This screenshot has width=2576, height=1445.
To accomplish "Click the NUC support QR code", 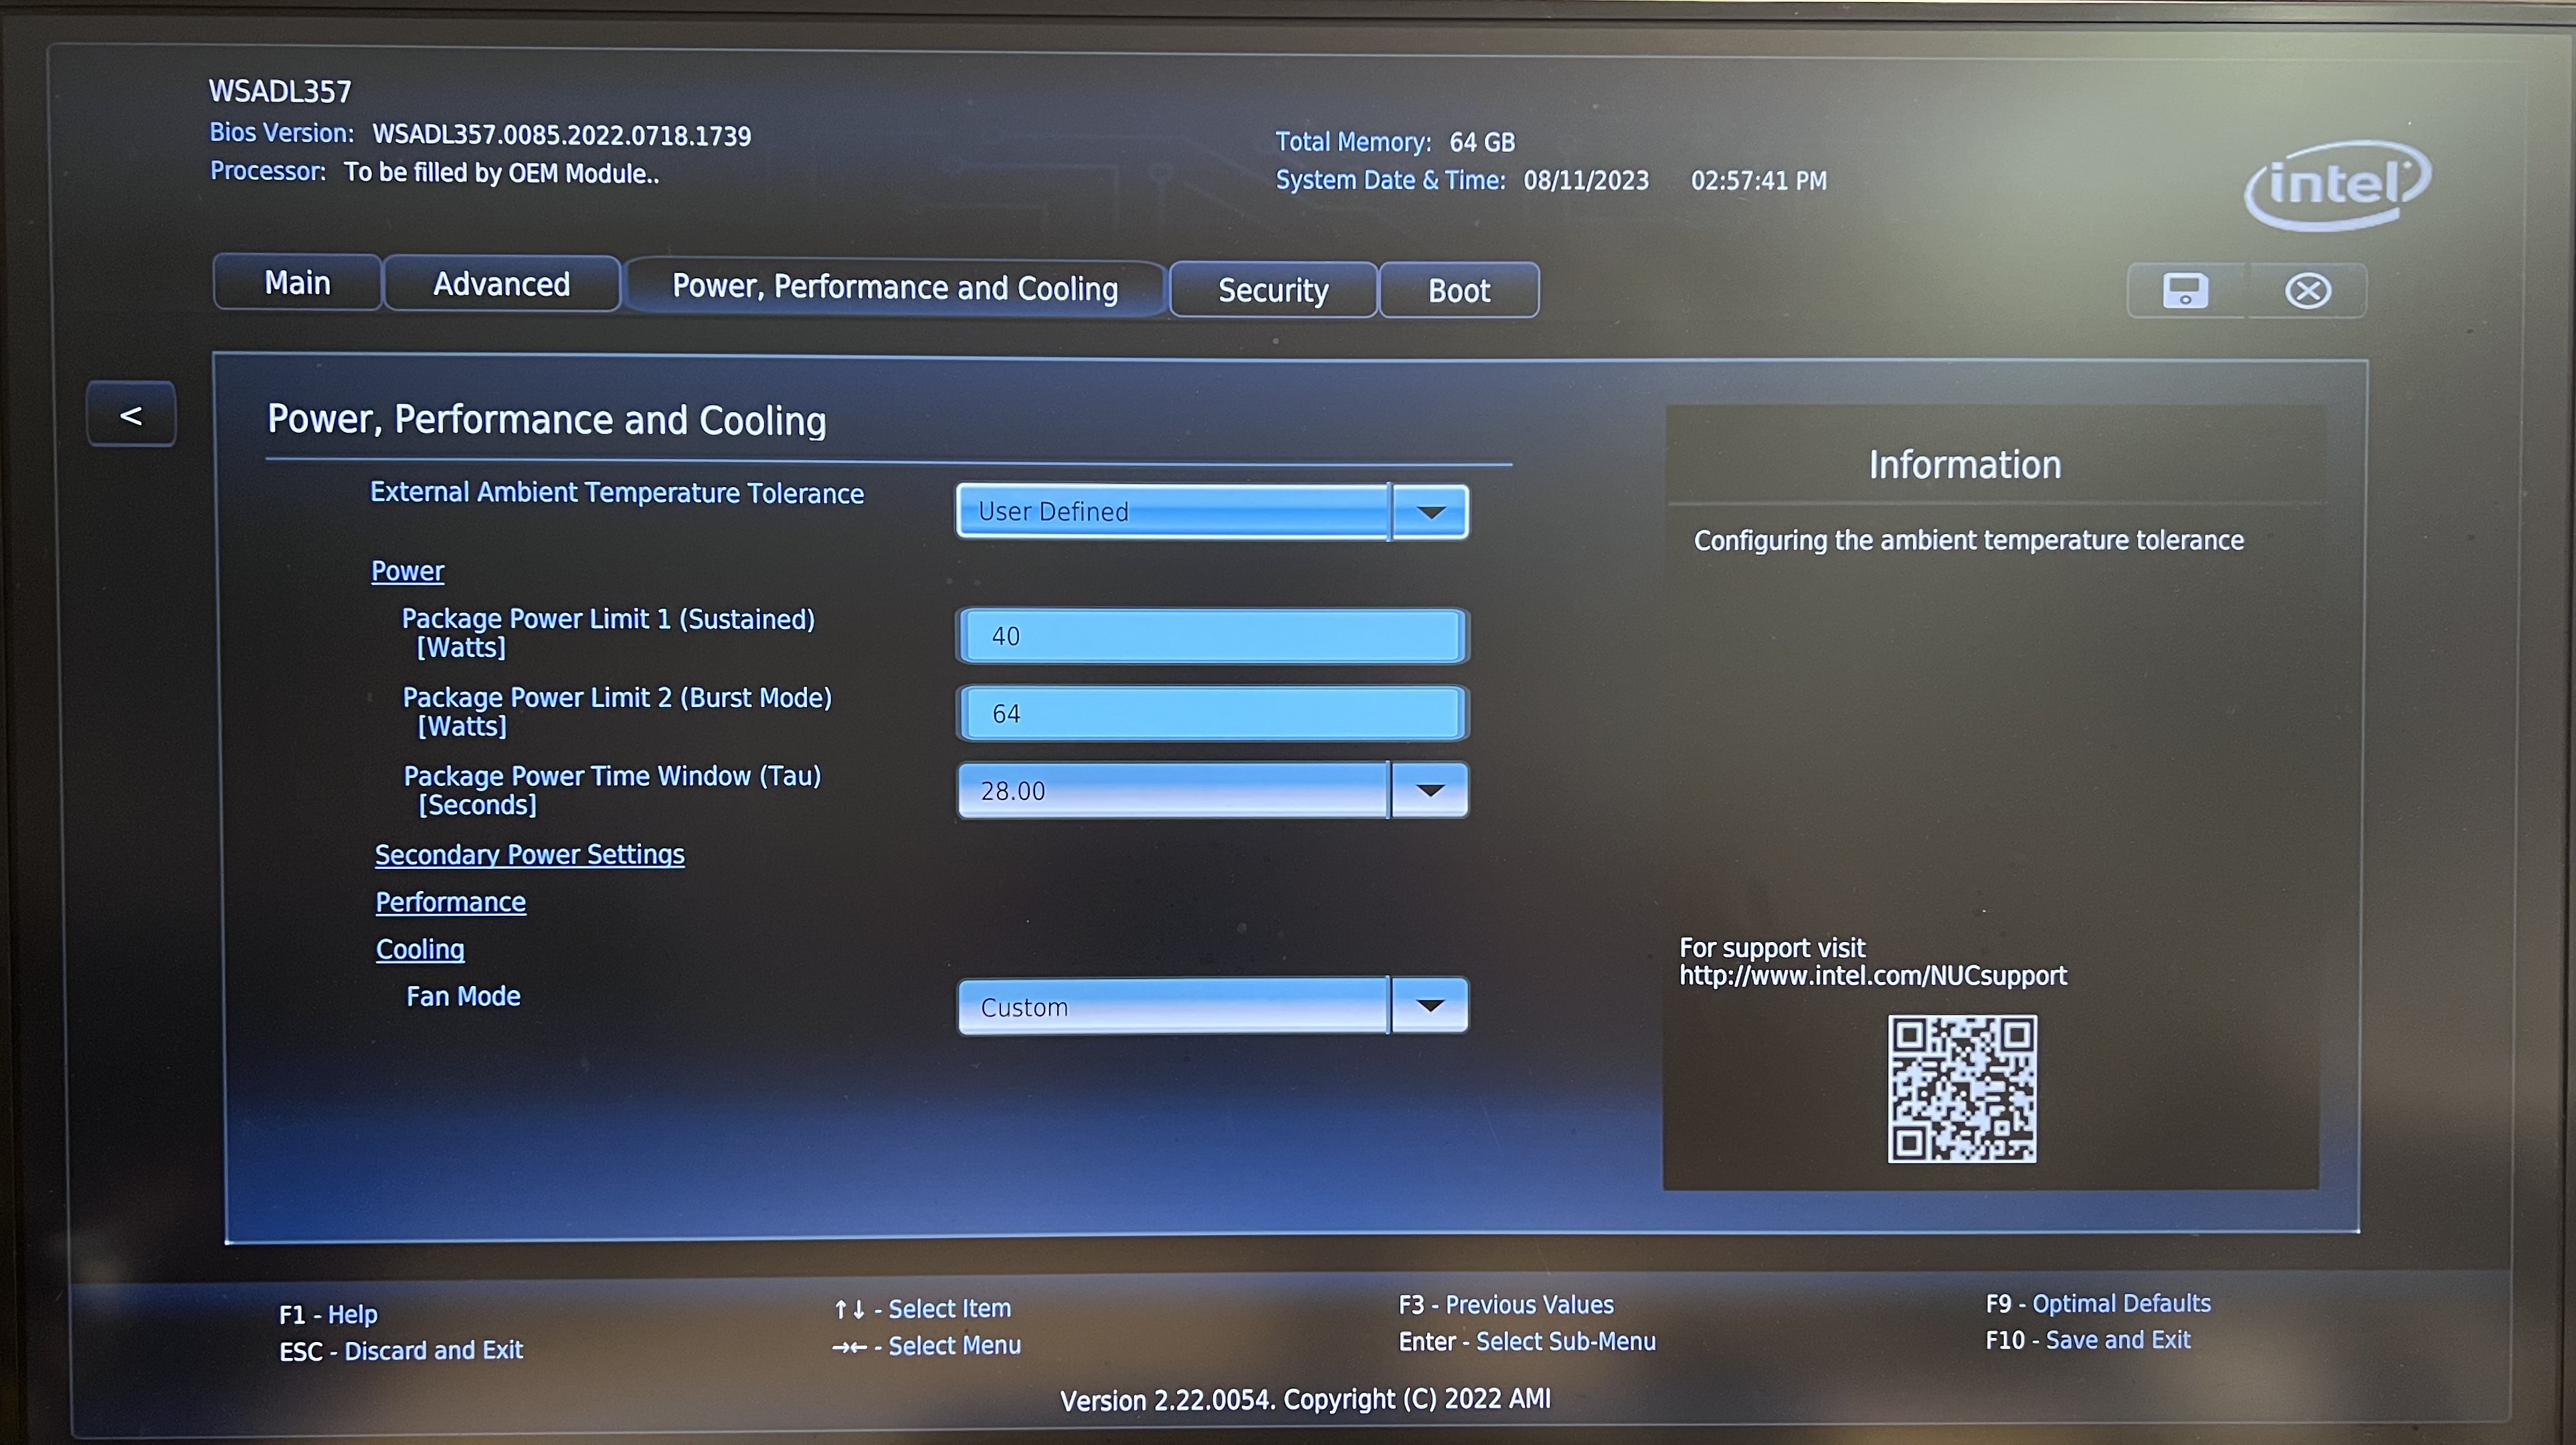I will coord(1963,1087).
